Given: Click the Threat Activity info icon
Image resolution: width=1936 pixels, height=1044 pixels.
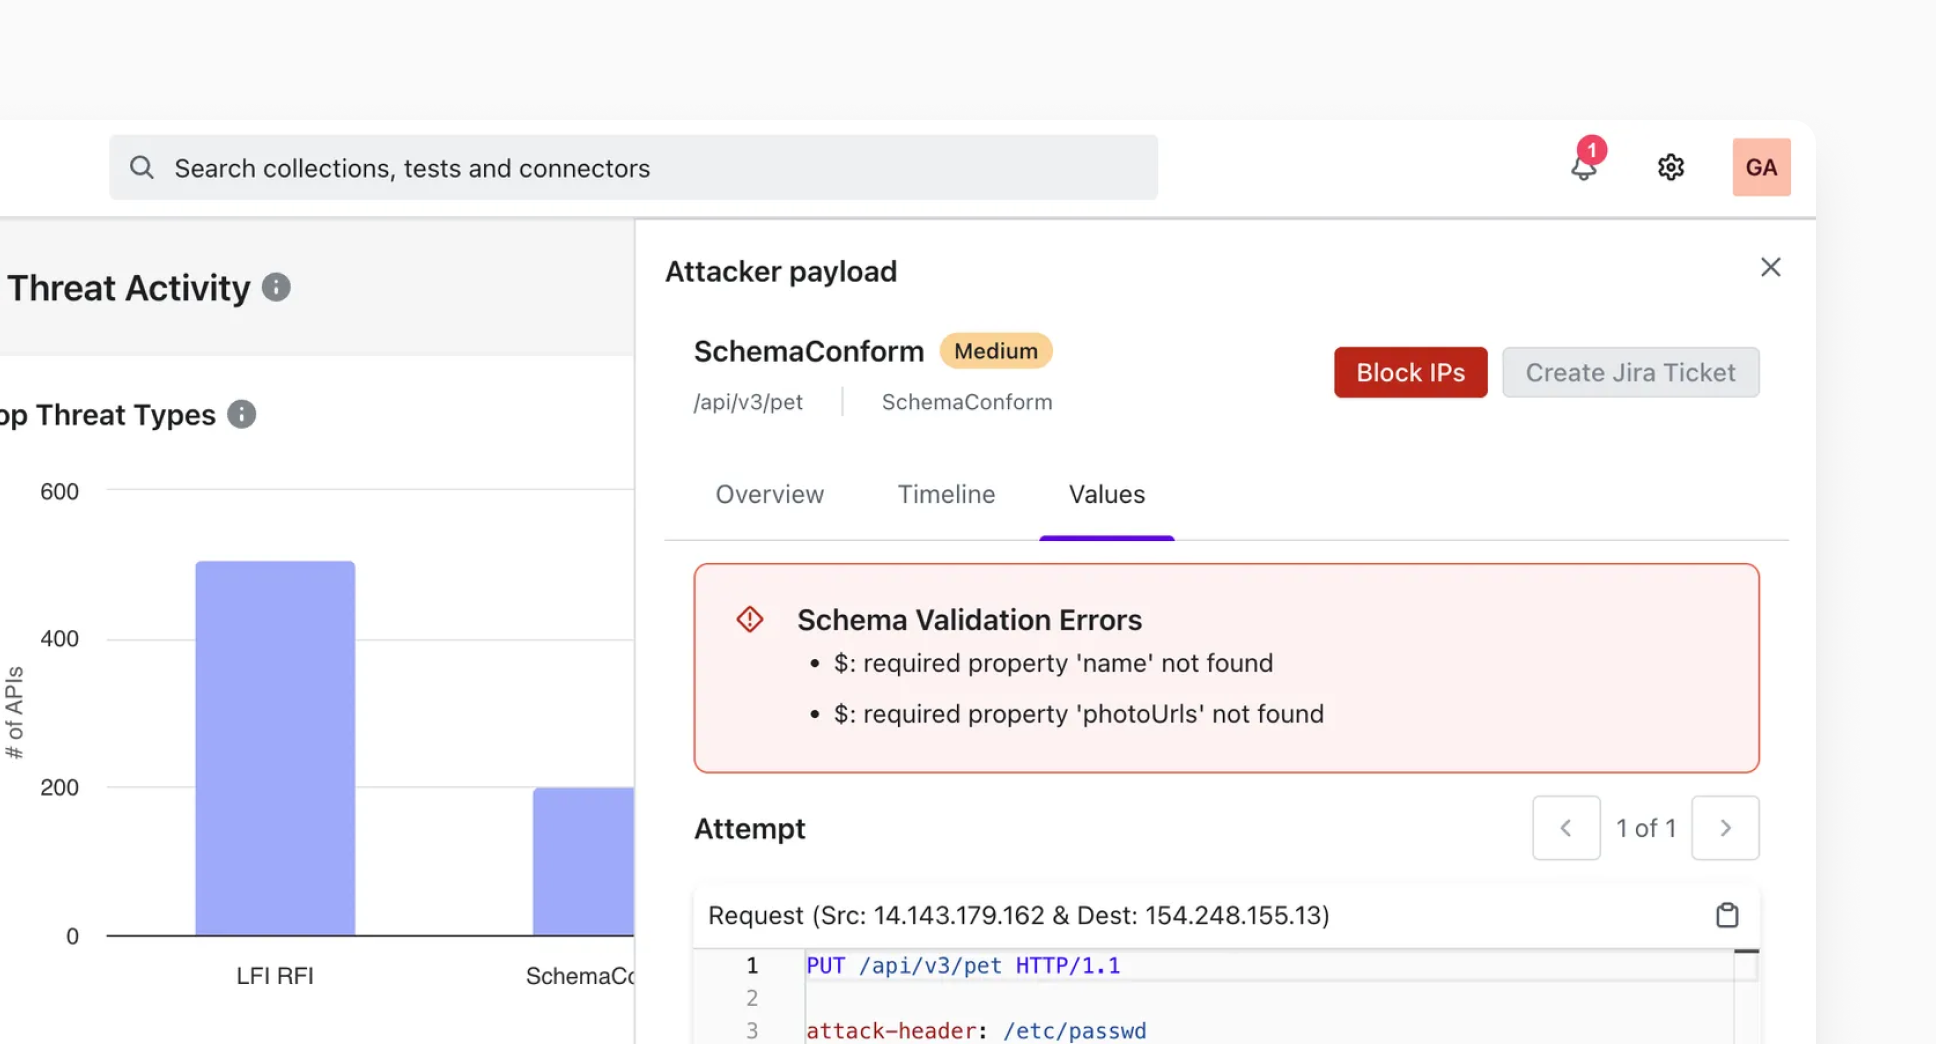Looking at the screenshot, I should (x=276, y=287).
